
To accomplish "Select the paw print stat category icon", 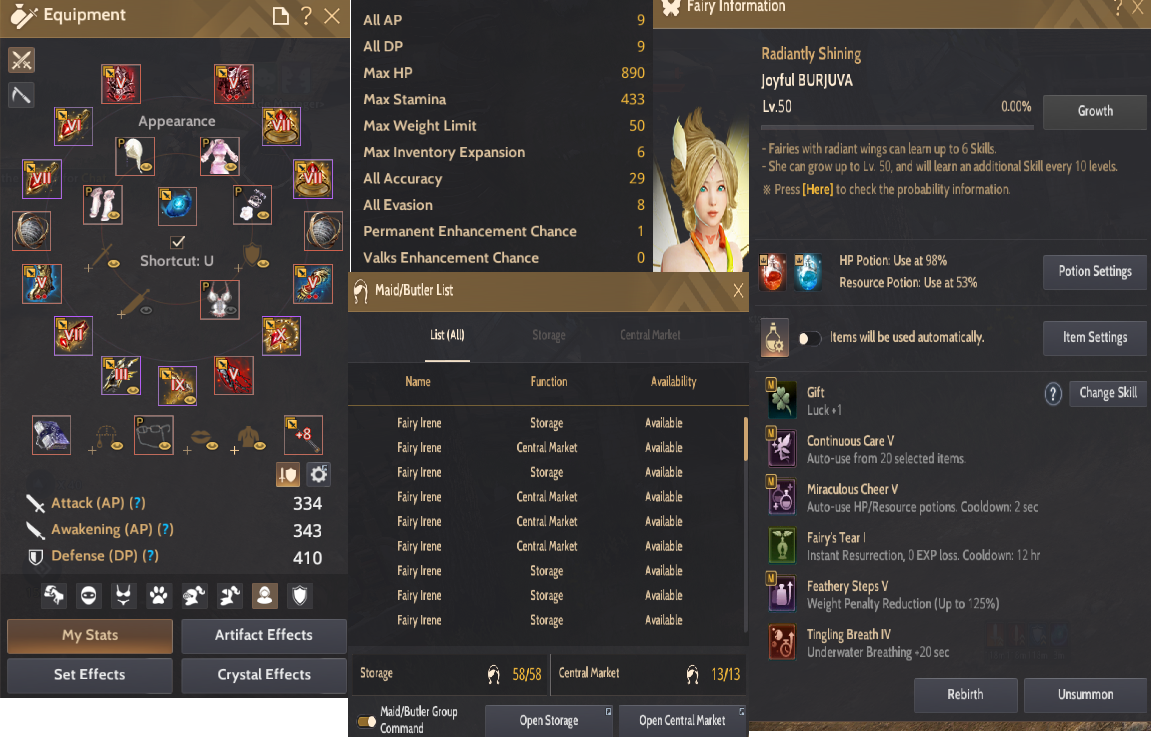I will coord(158,596).
